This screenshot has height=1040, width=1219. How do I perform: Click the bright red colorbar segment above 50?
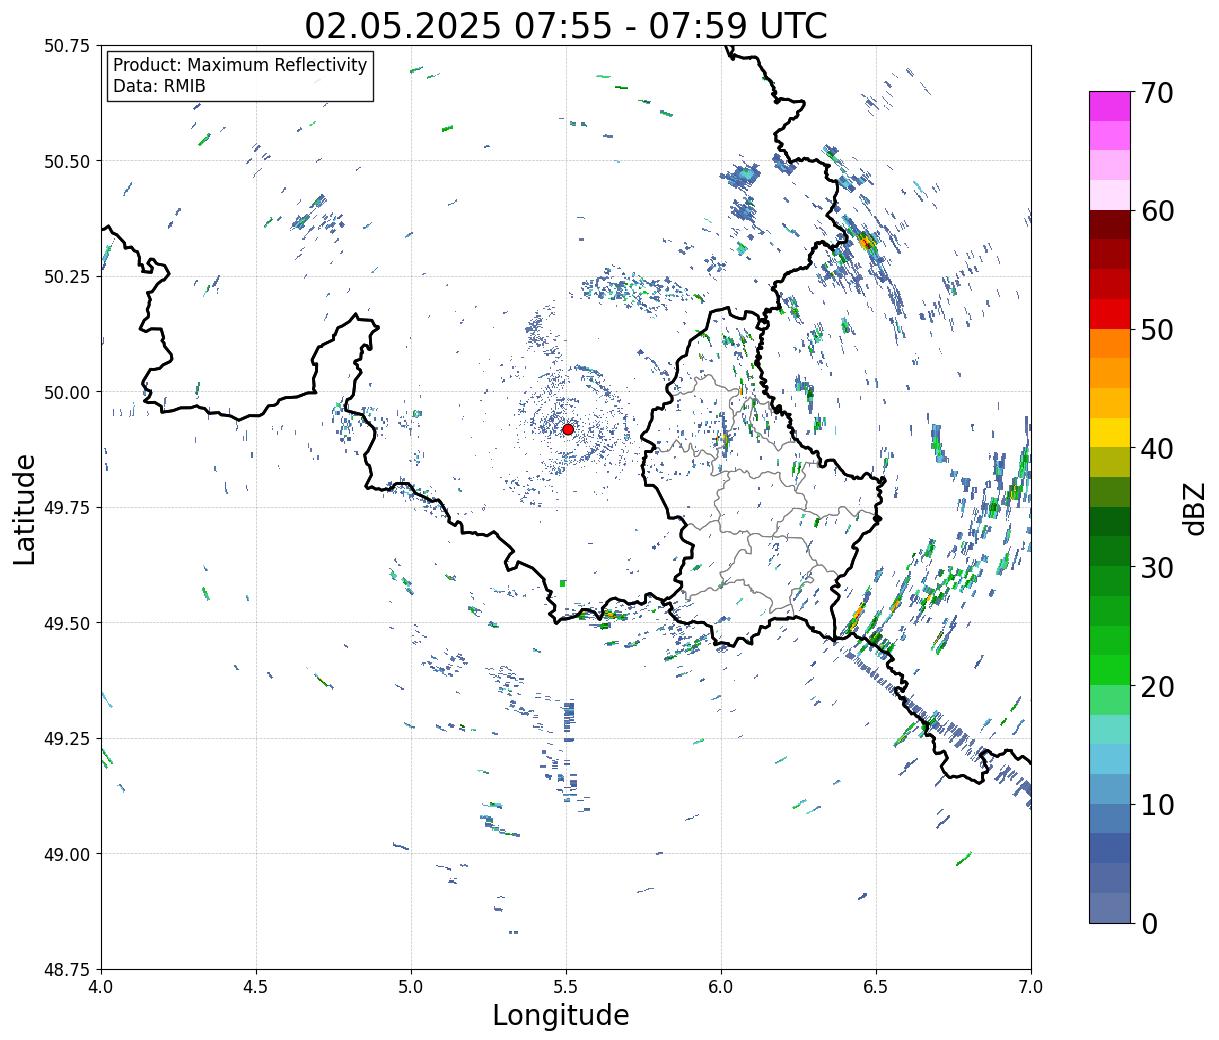pyautogui.click(x=1110, y=314)
